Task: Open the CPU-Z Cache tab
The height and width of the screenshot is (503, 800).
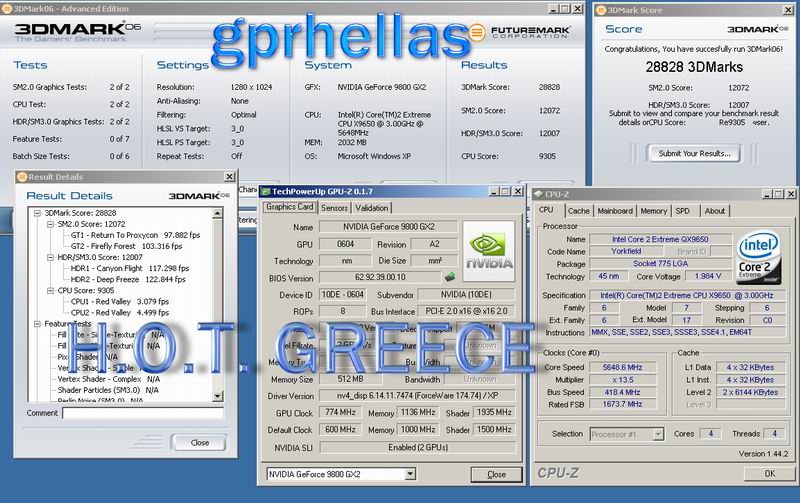Action: [x=578, y=211]
